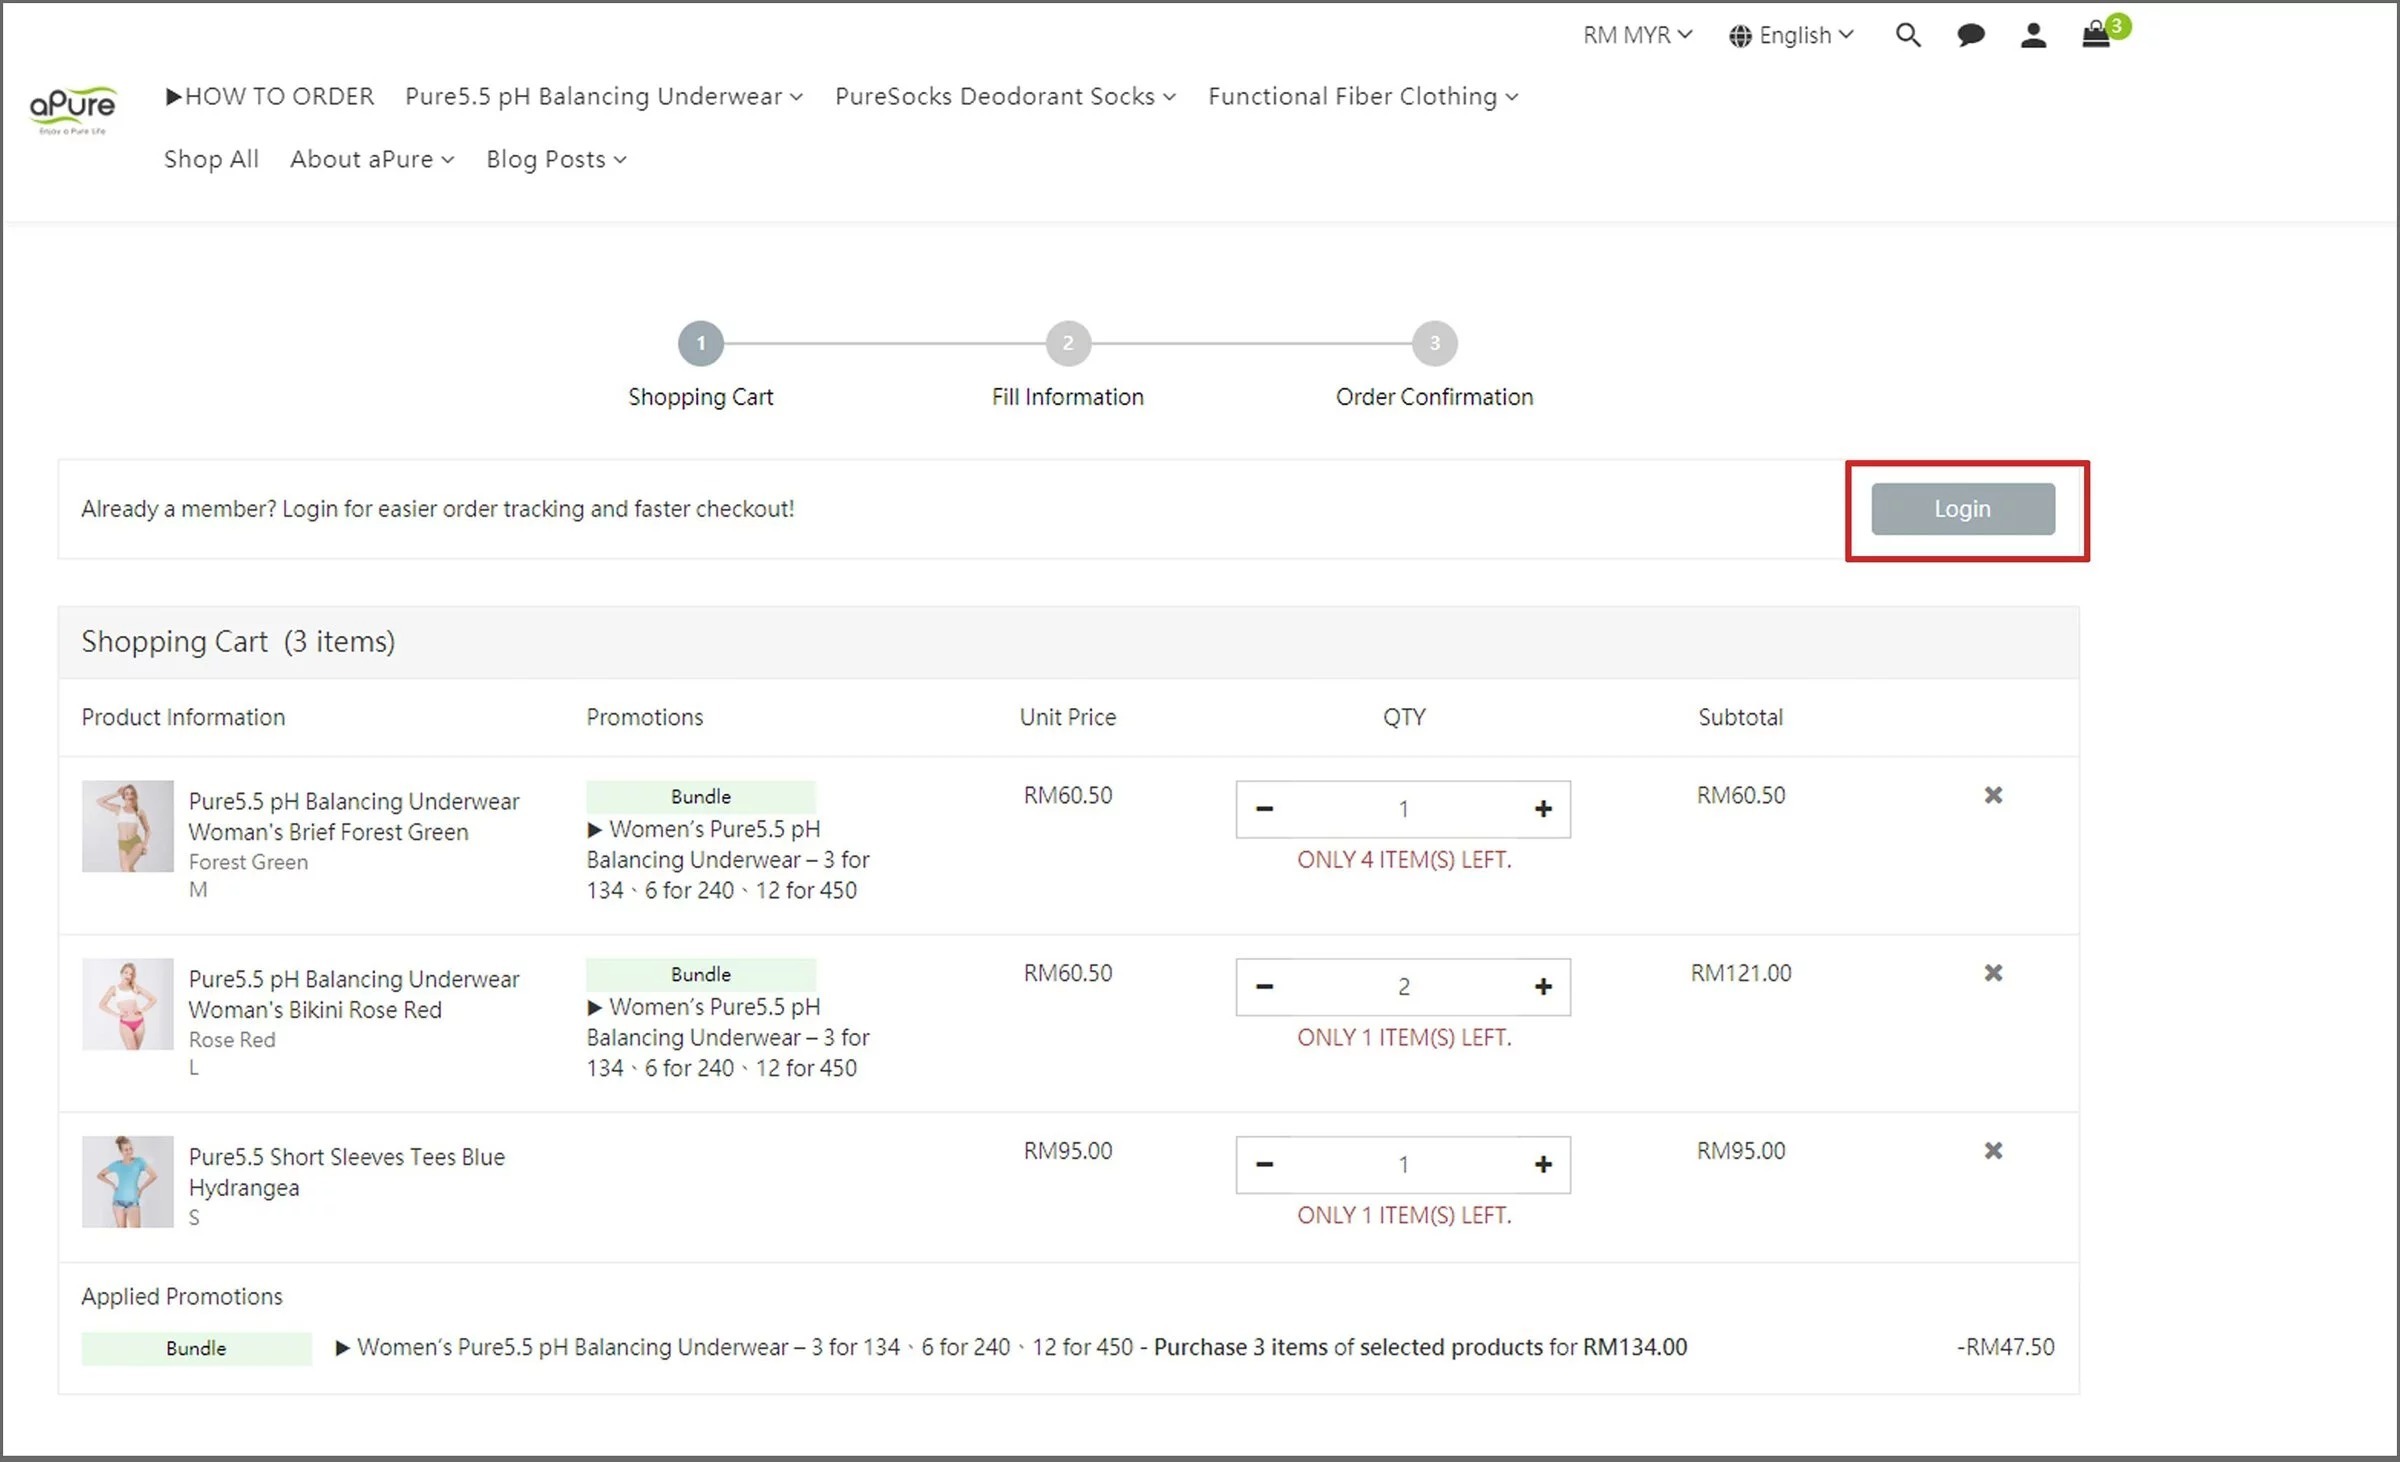The height and width of the screenshot is (1462, 2400).
Task: Click the Login button
Action: point(1962,509)
